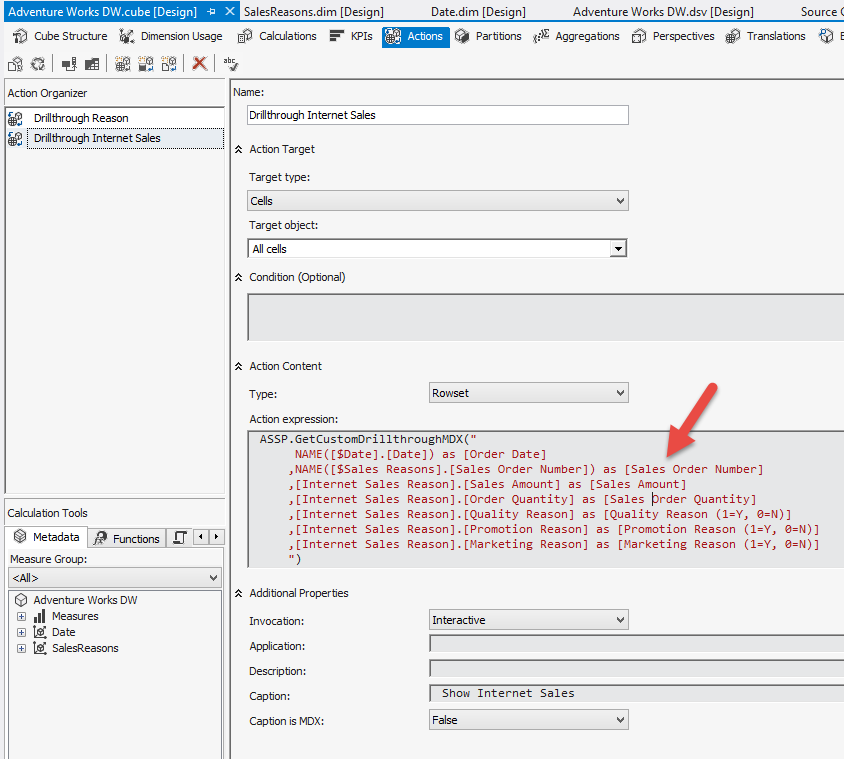Click the Application input field
This screenshot has width=844, height=759.
637,644
